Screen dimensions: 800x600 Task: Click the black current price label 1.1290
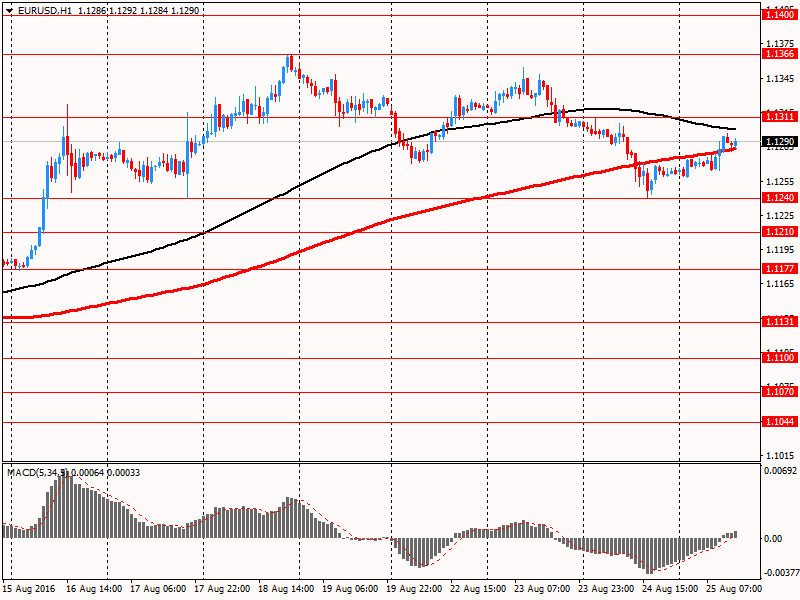click(780, 141)
